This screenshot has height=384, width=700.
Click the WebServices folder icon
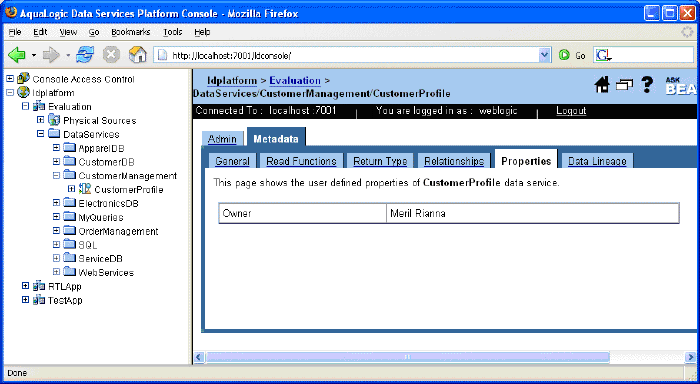point(70,271)
